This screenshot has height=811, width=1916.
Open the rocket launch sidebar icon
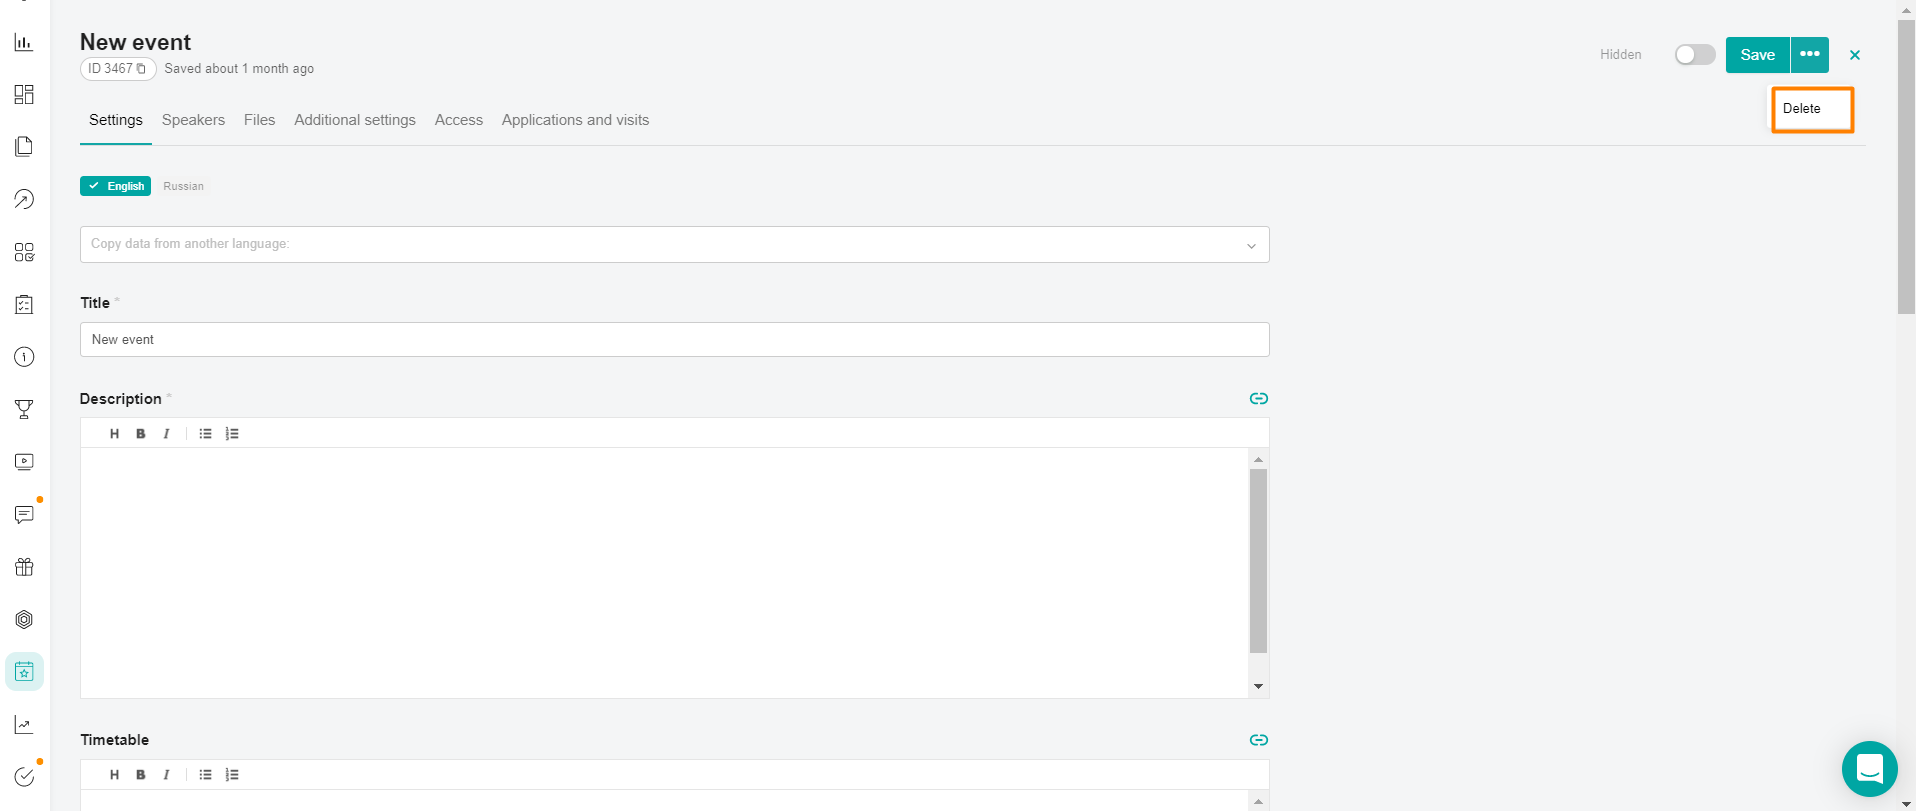point(24,199)
